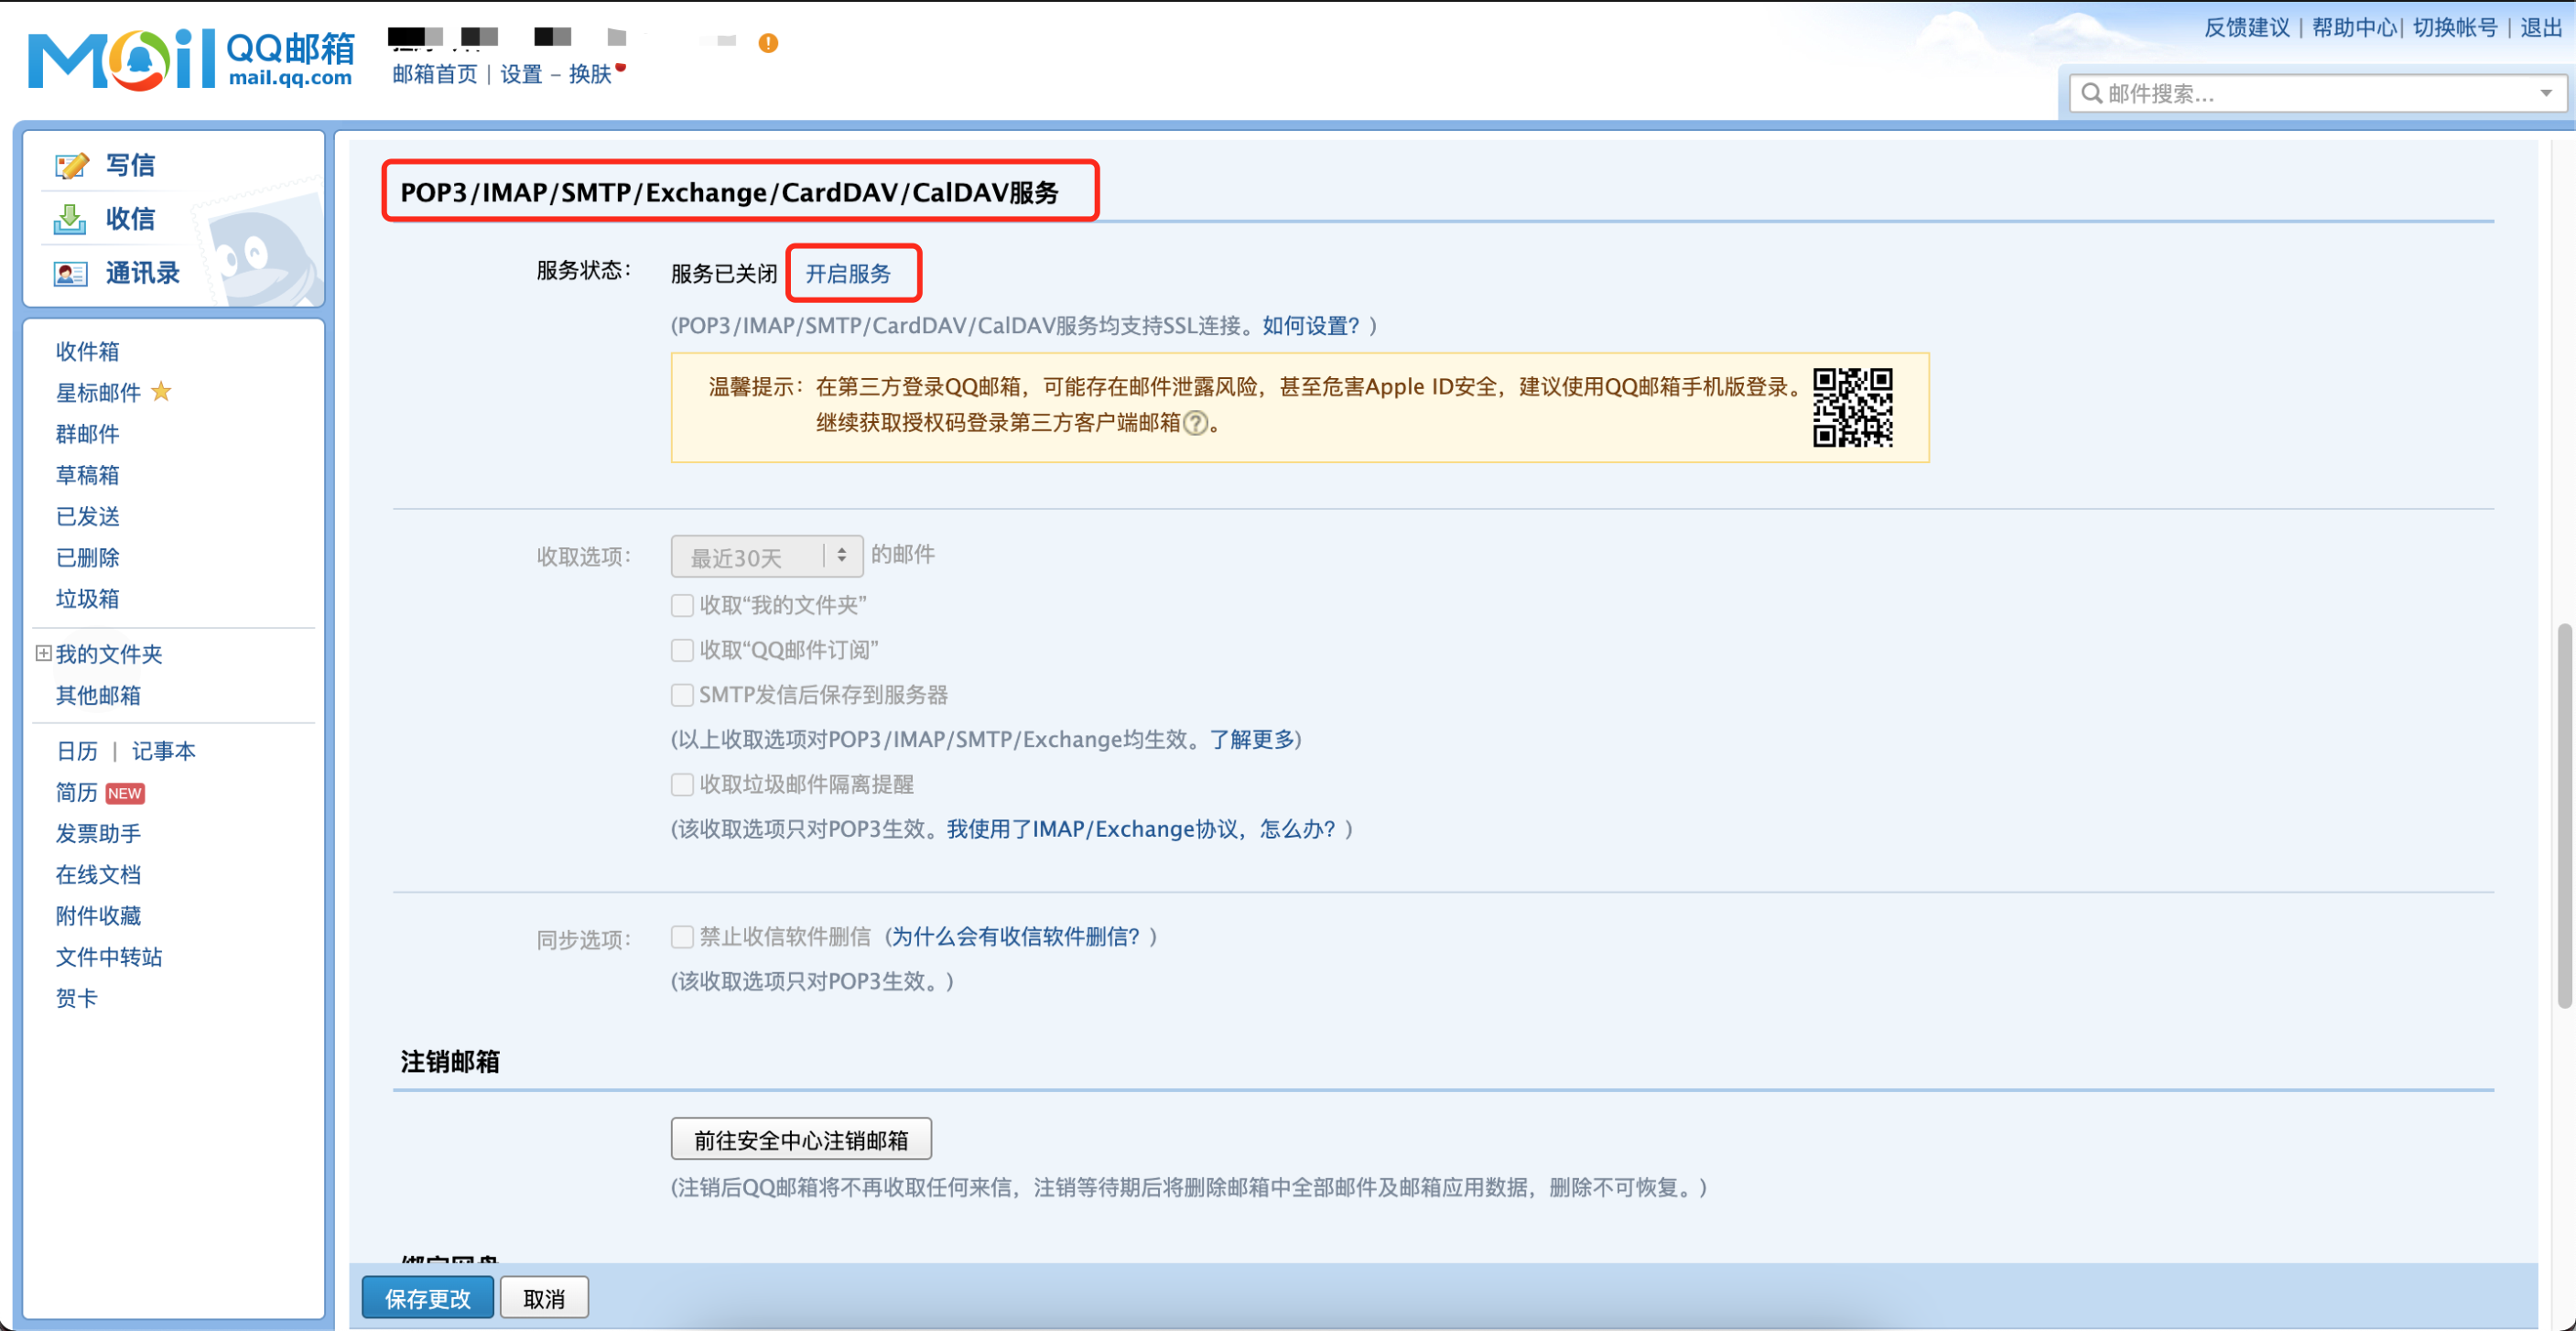The width and height of the screenshot is (2576, 1331).
Task: Expand the mail search options arrow
Action: (2546, 93)
